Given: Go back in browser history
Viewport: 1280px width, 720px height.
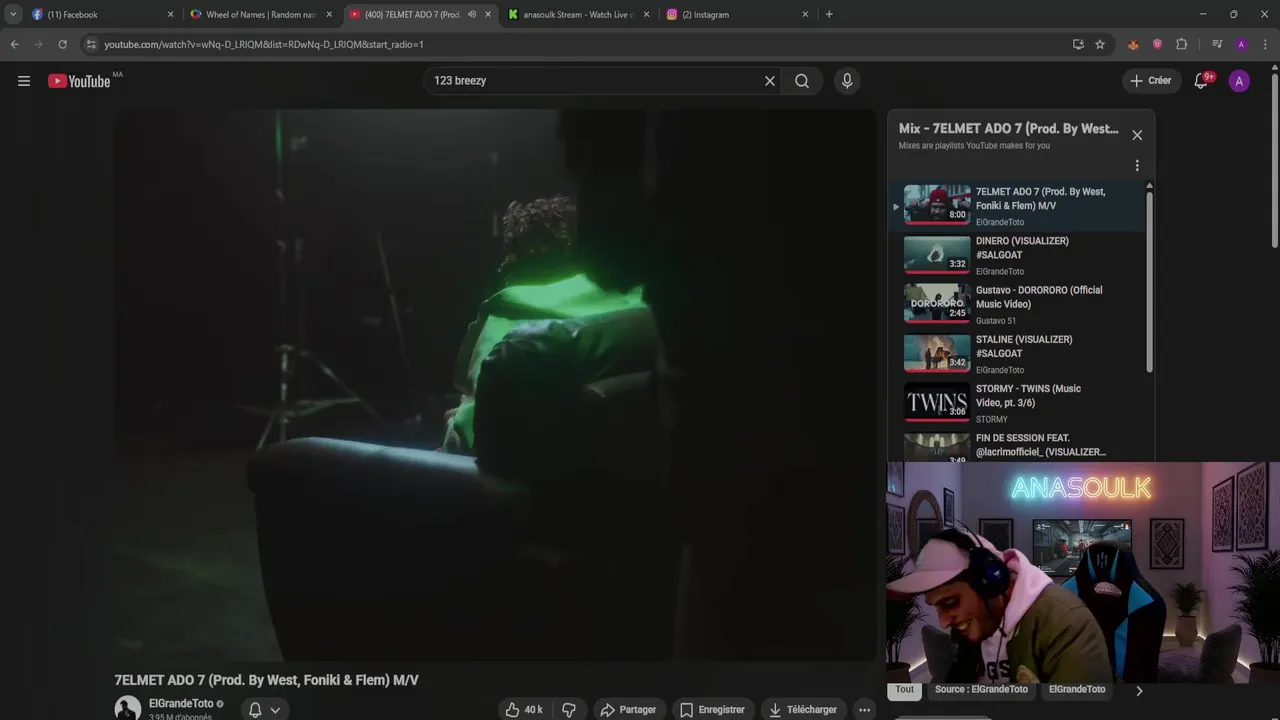Looking at the screenshot, I should pyautogui.click(x=14, y=44).
